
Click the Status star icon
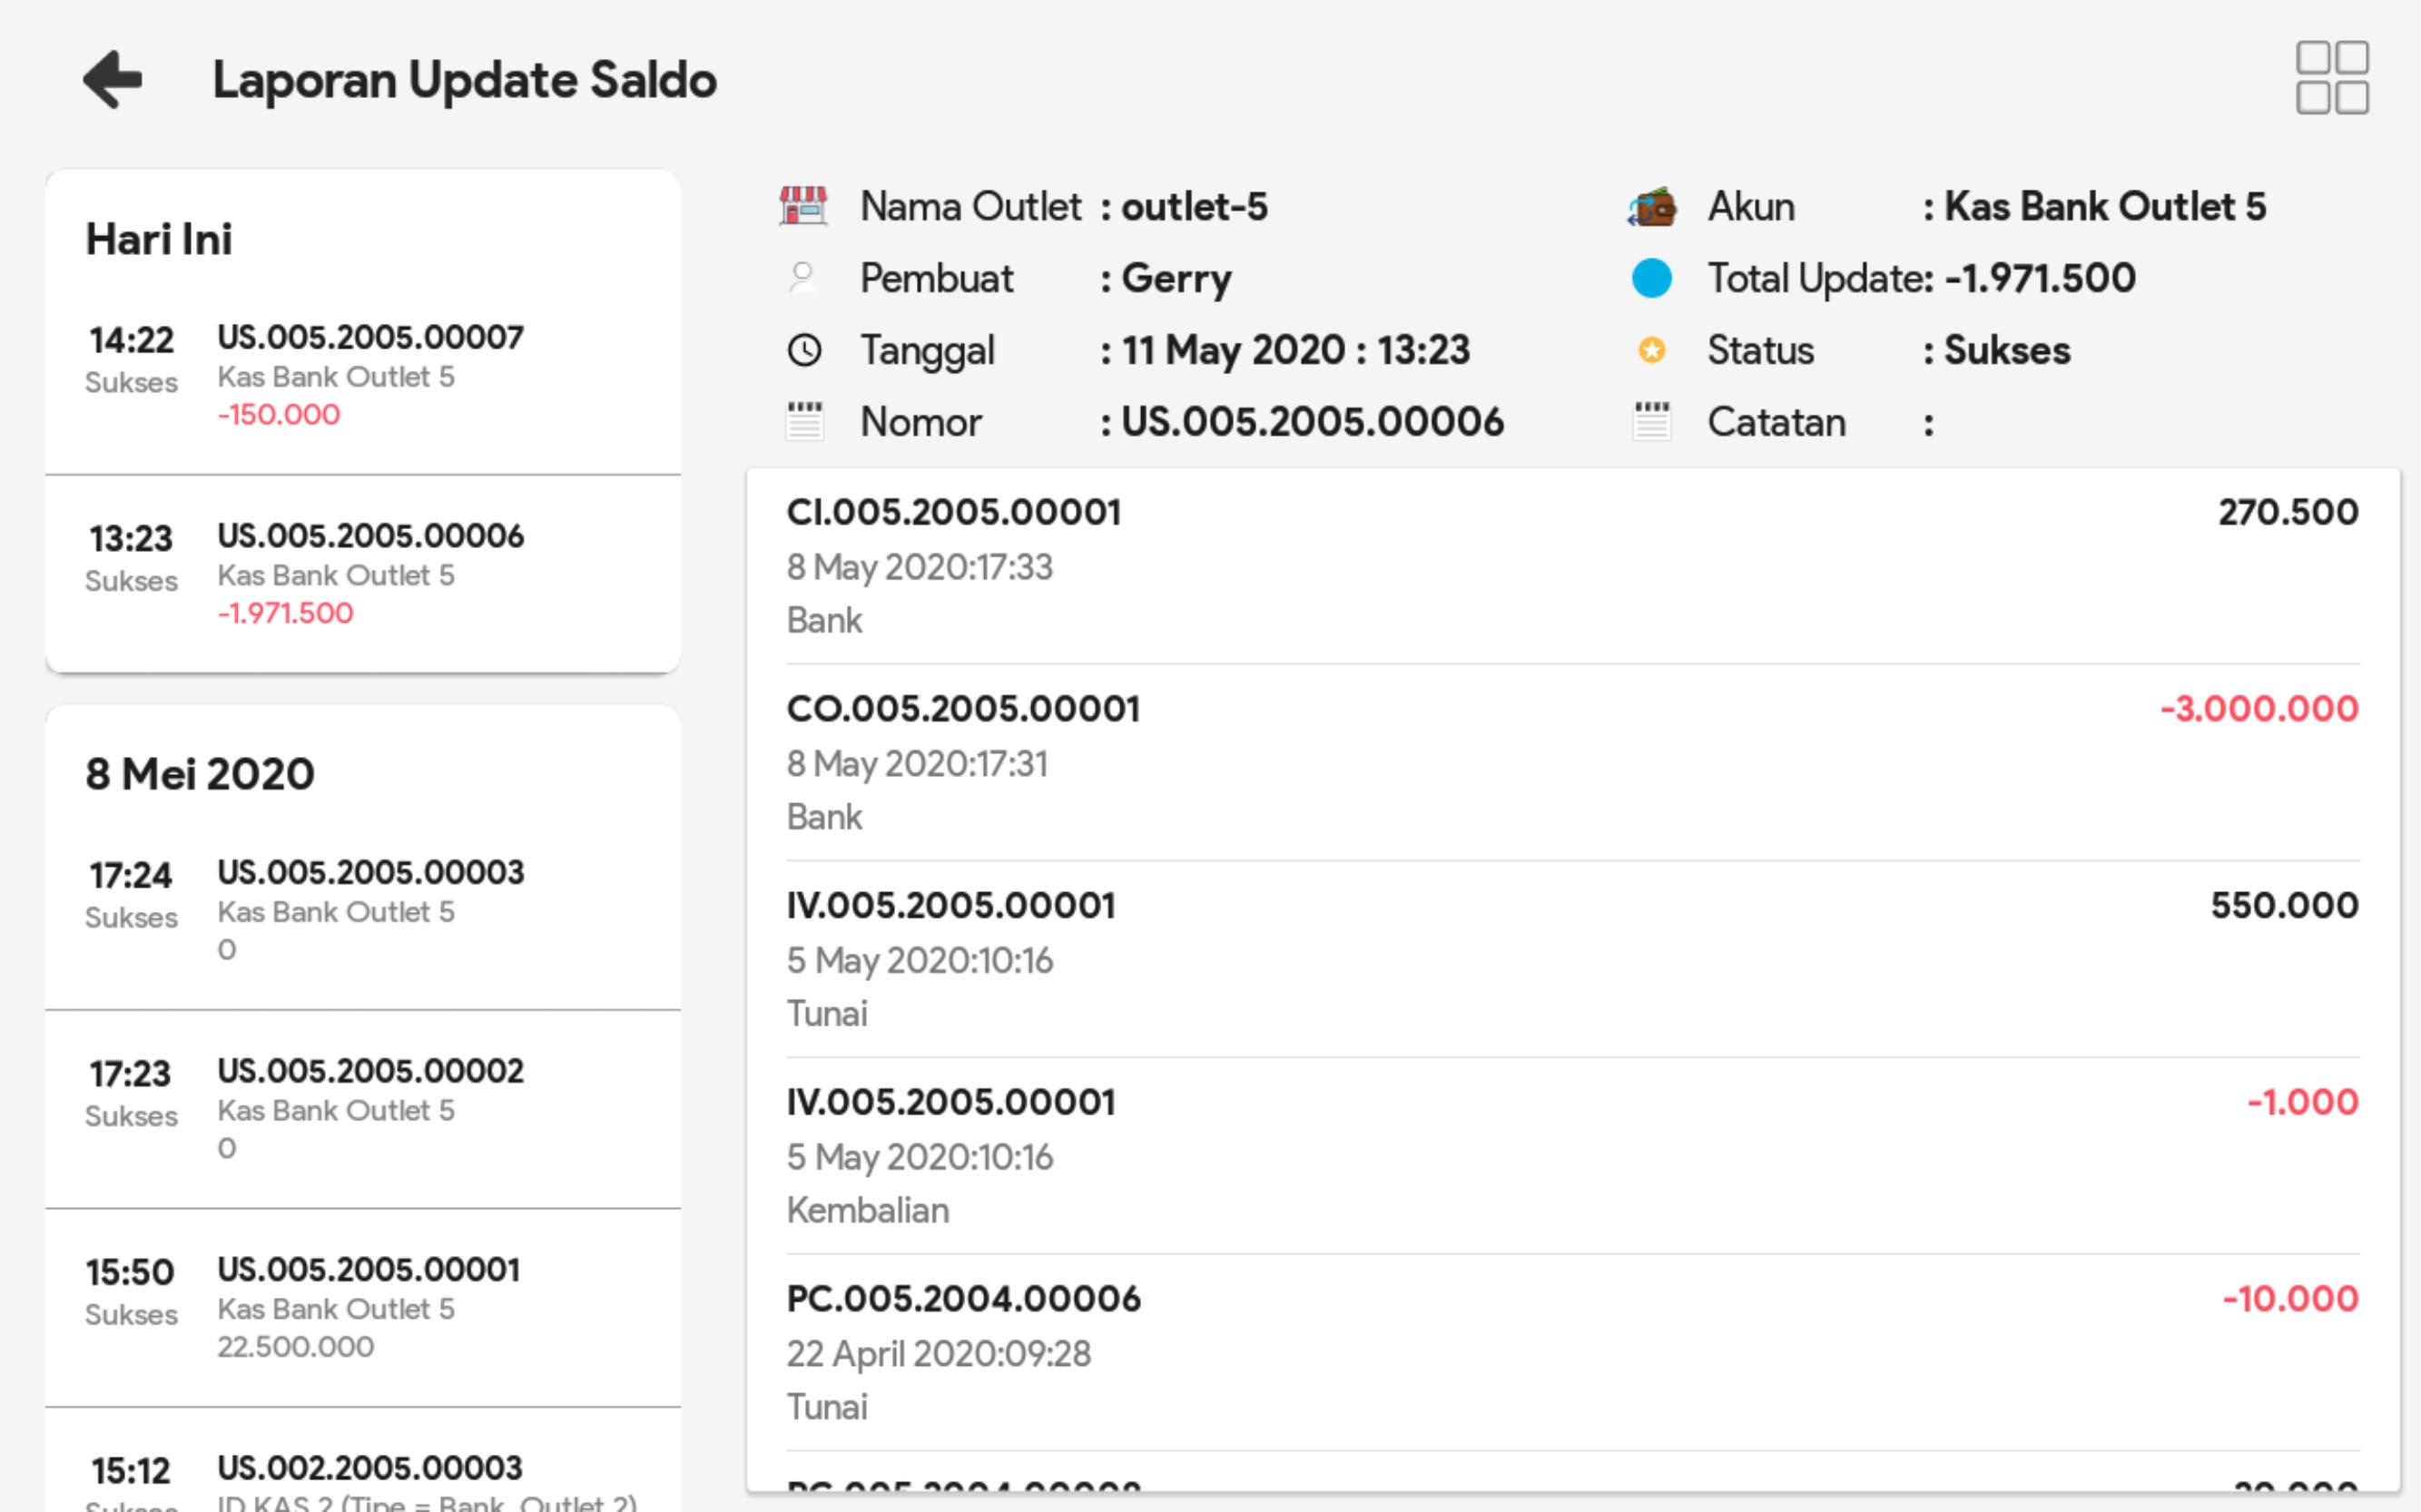[x=1651, y=350]
